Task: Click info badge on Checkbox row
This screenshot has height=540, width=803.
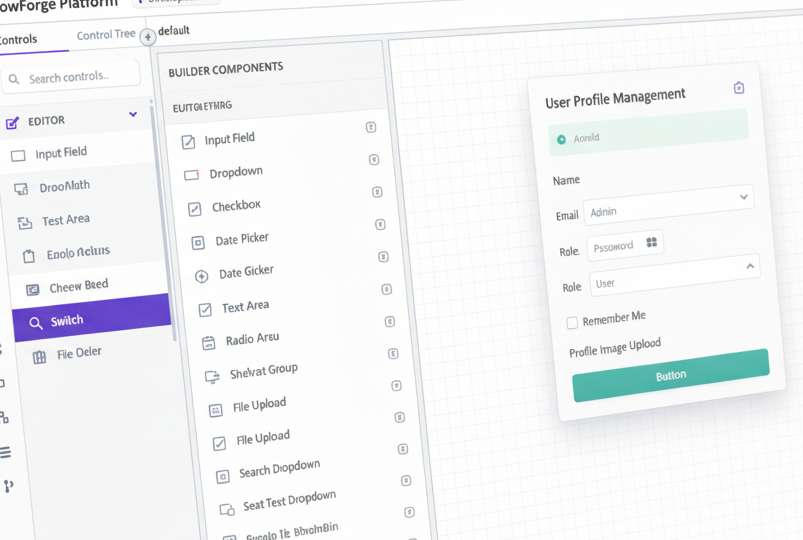Action: 377,192
